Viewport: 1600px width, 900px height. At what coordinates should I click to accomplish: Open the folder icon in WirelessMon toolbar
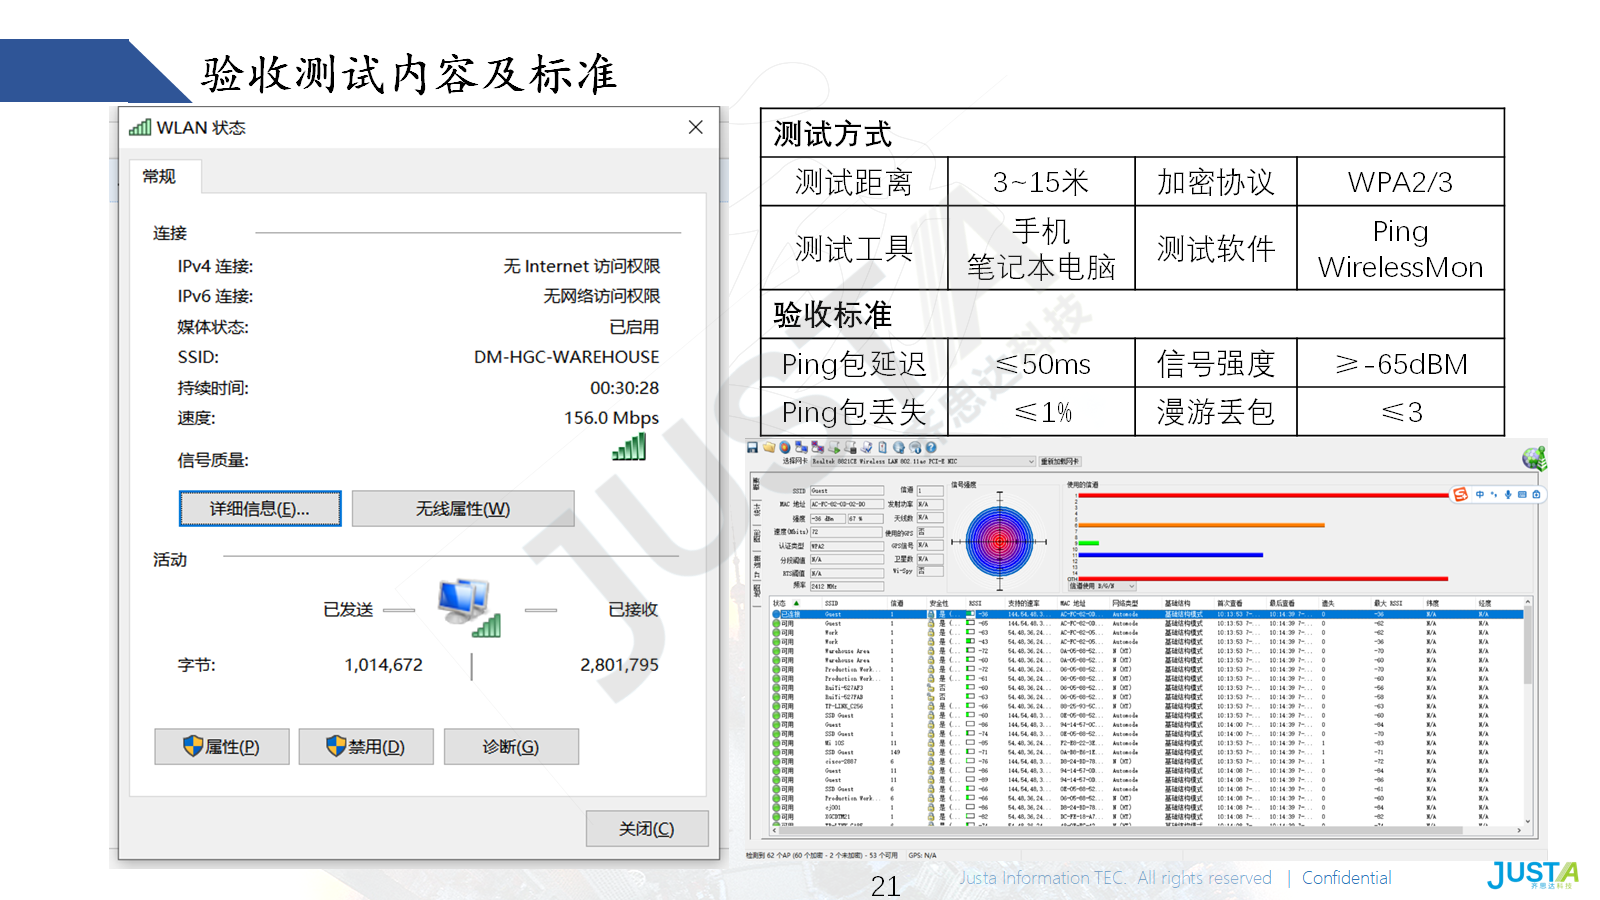tap(769, 448)
